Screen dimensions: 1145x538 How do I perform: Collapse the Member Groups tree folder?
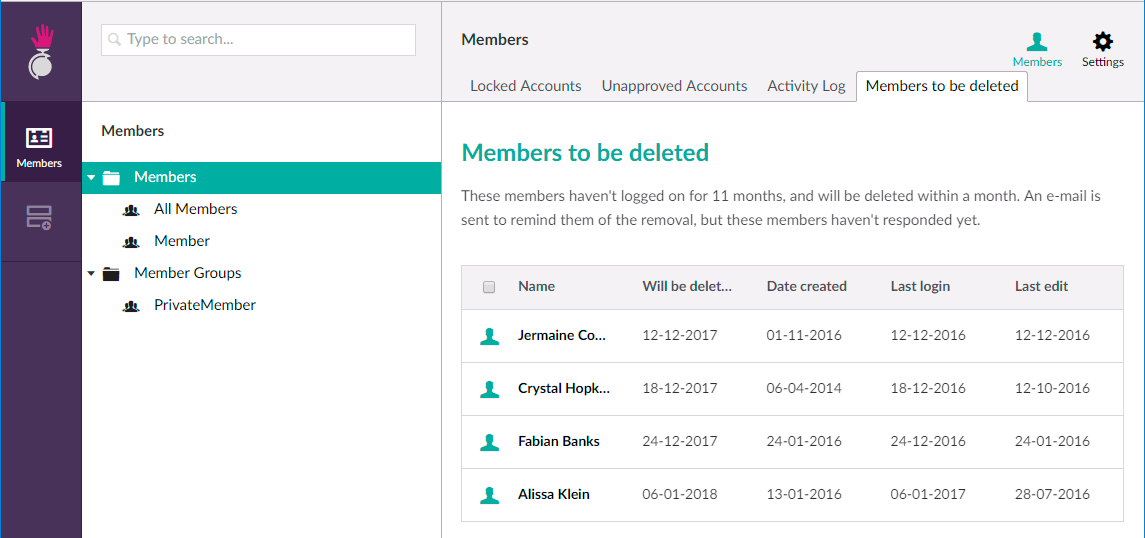coord(92,274)
